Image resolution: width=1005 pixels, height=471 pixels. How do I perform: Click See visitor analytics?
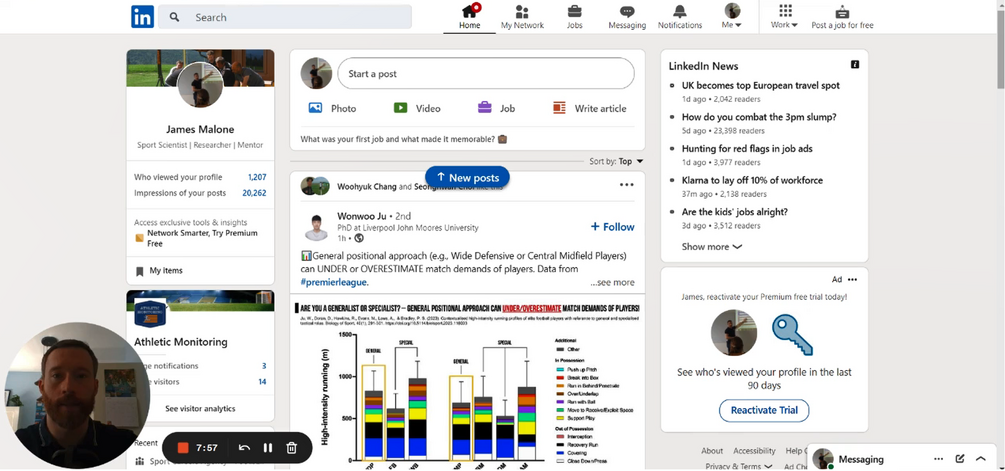click(x=200, y=409)
